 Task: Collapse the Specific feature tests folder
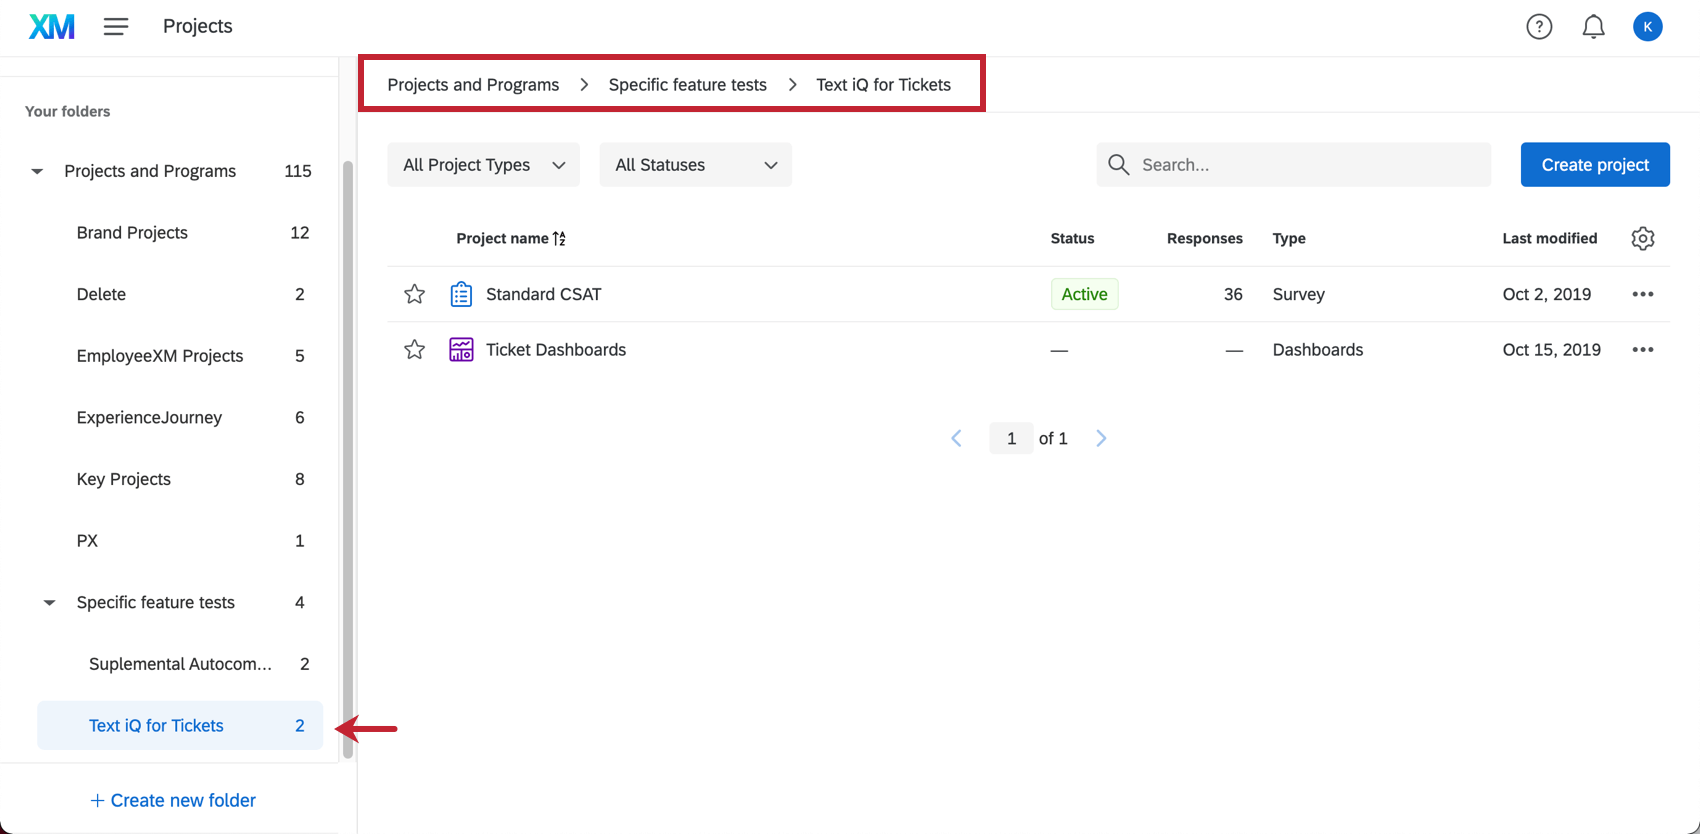49,603
